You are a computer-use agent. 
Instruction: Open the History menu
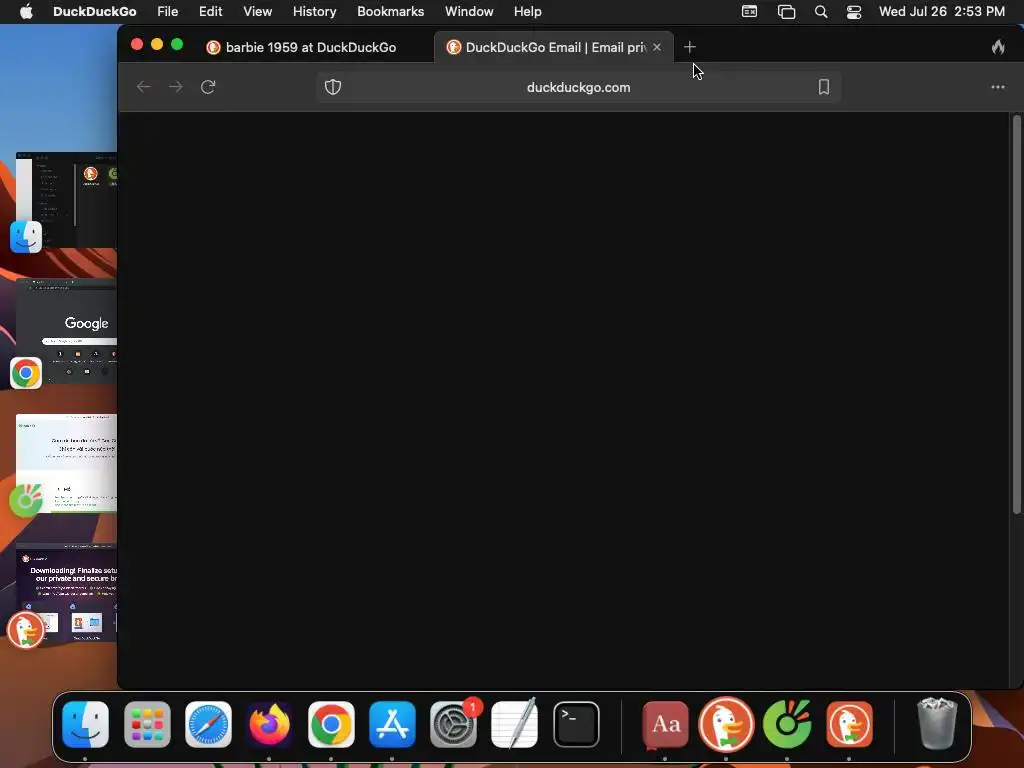pos(314,11)
